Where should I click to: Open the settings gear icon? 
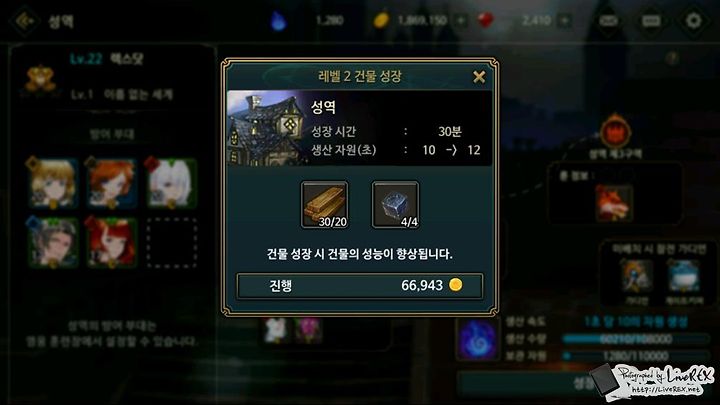pyautogui.click(x=693, y=21)
